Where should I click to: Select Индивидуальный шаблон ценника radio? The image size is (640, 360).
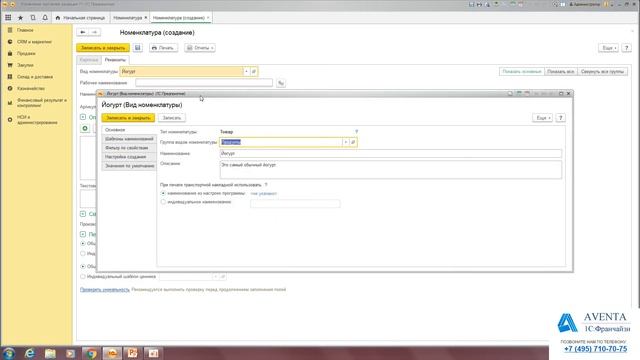click(x=83, y=277)
